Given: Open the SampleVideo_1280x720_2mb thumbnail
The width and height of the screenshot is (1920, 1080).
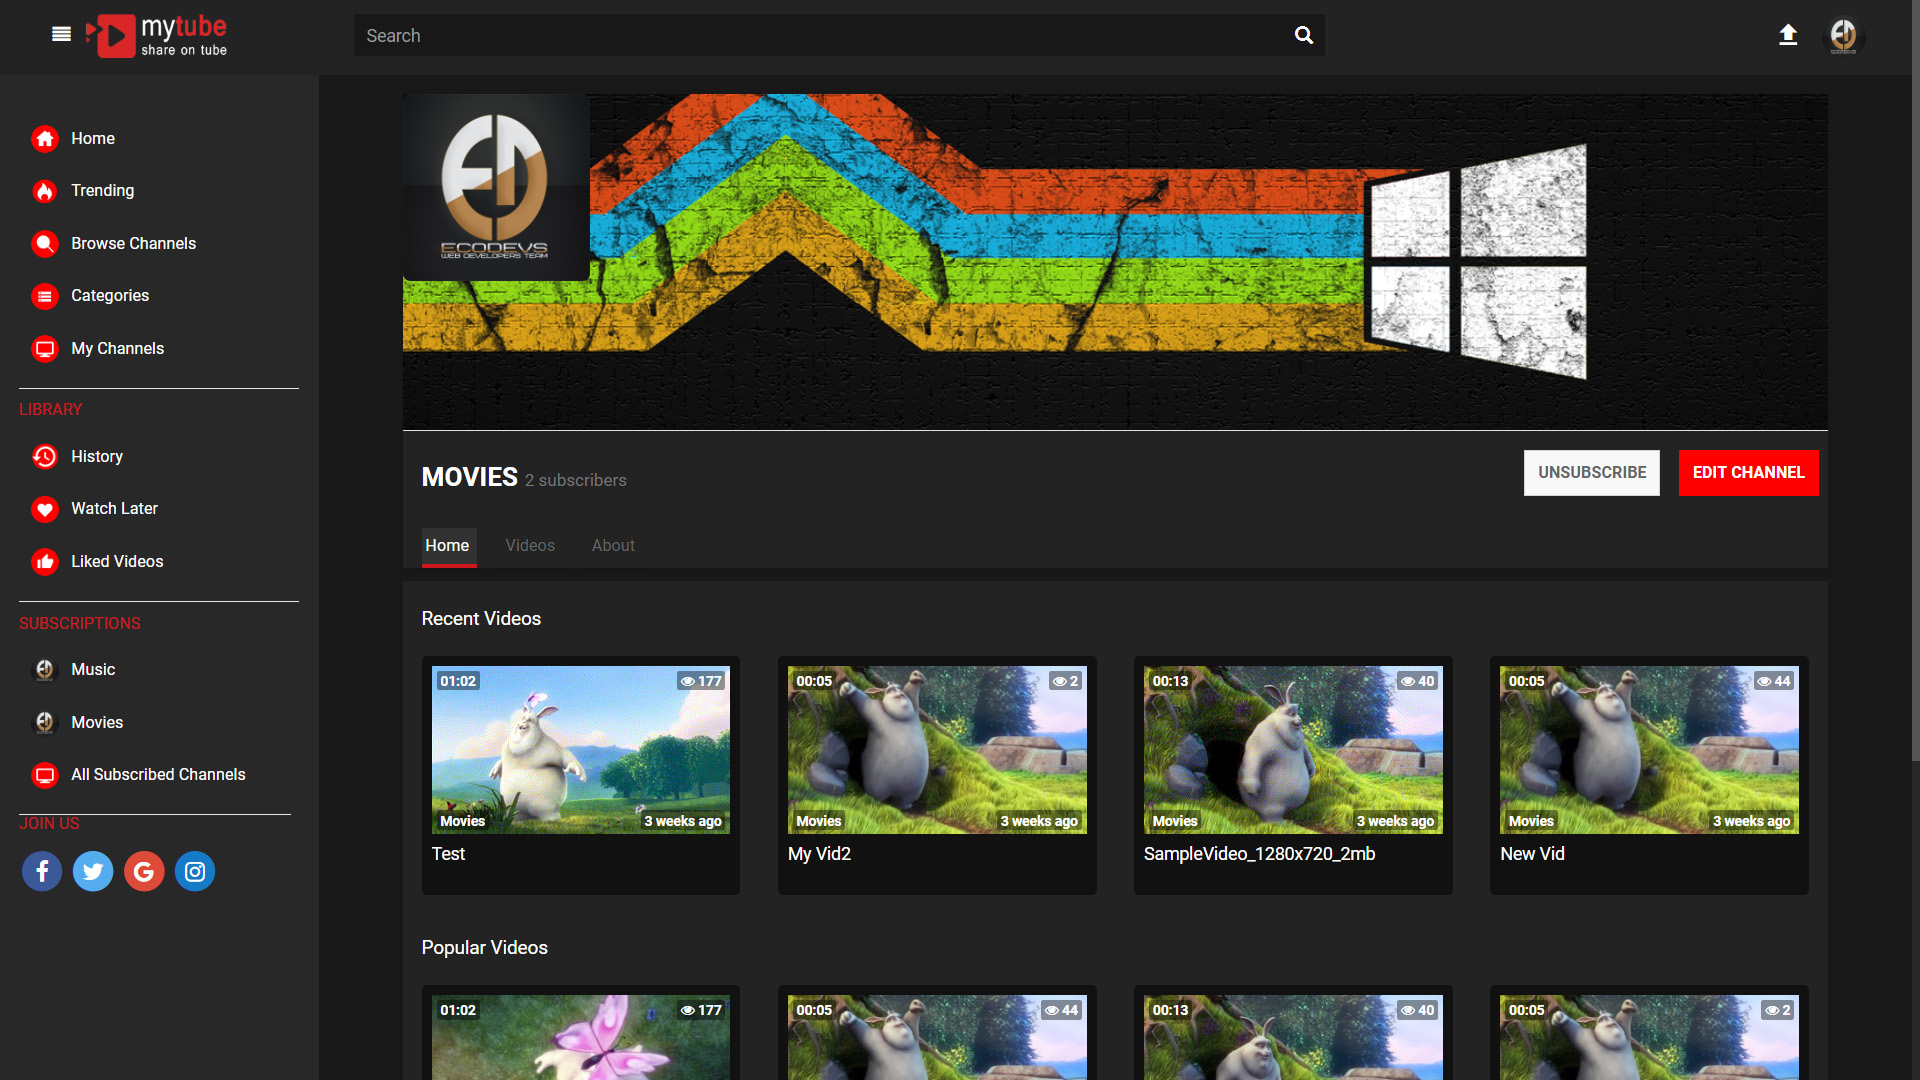Looking at the screenshot, I should coord(1293,750).
